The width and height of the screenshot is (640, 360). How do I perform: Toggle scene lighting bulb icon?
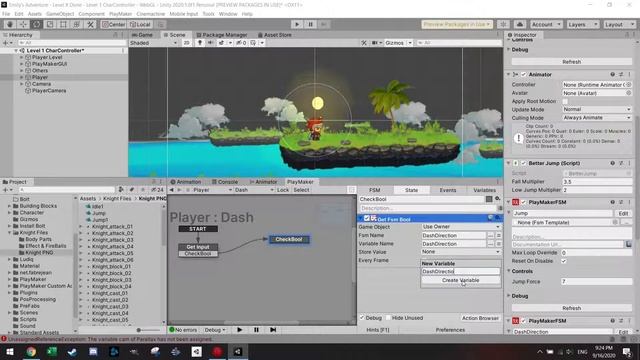coord(200,42)
